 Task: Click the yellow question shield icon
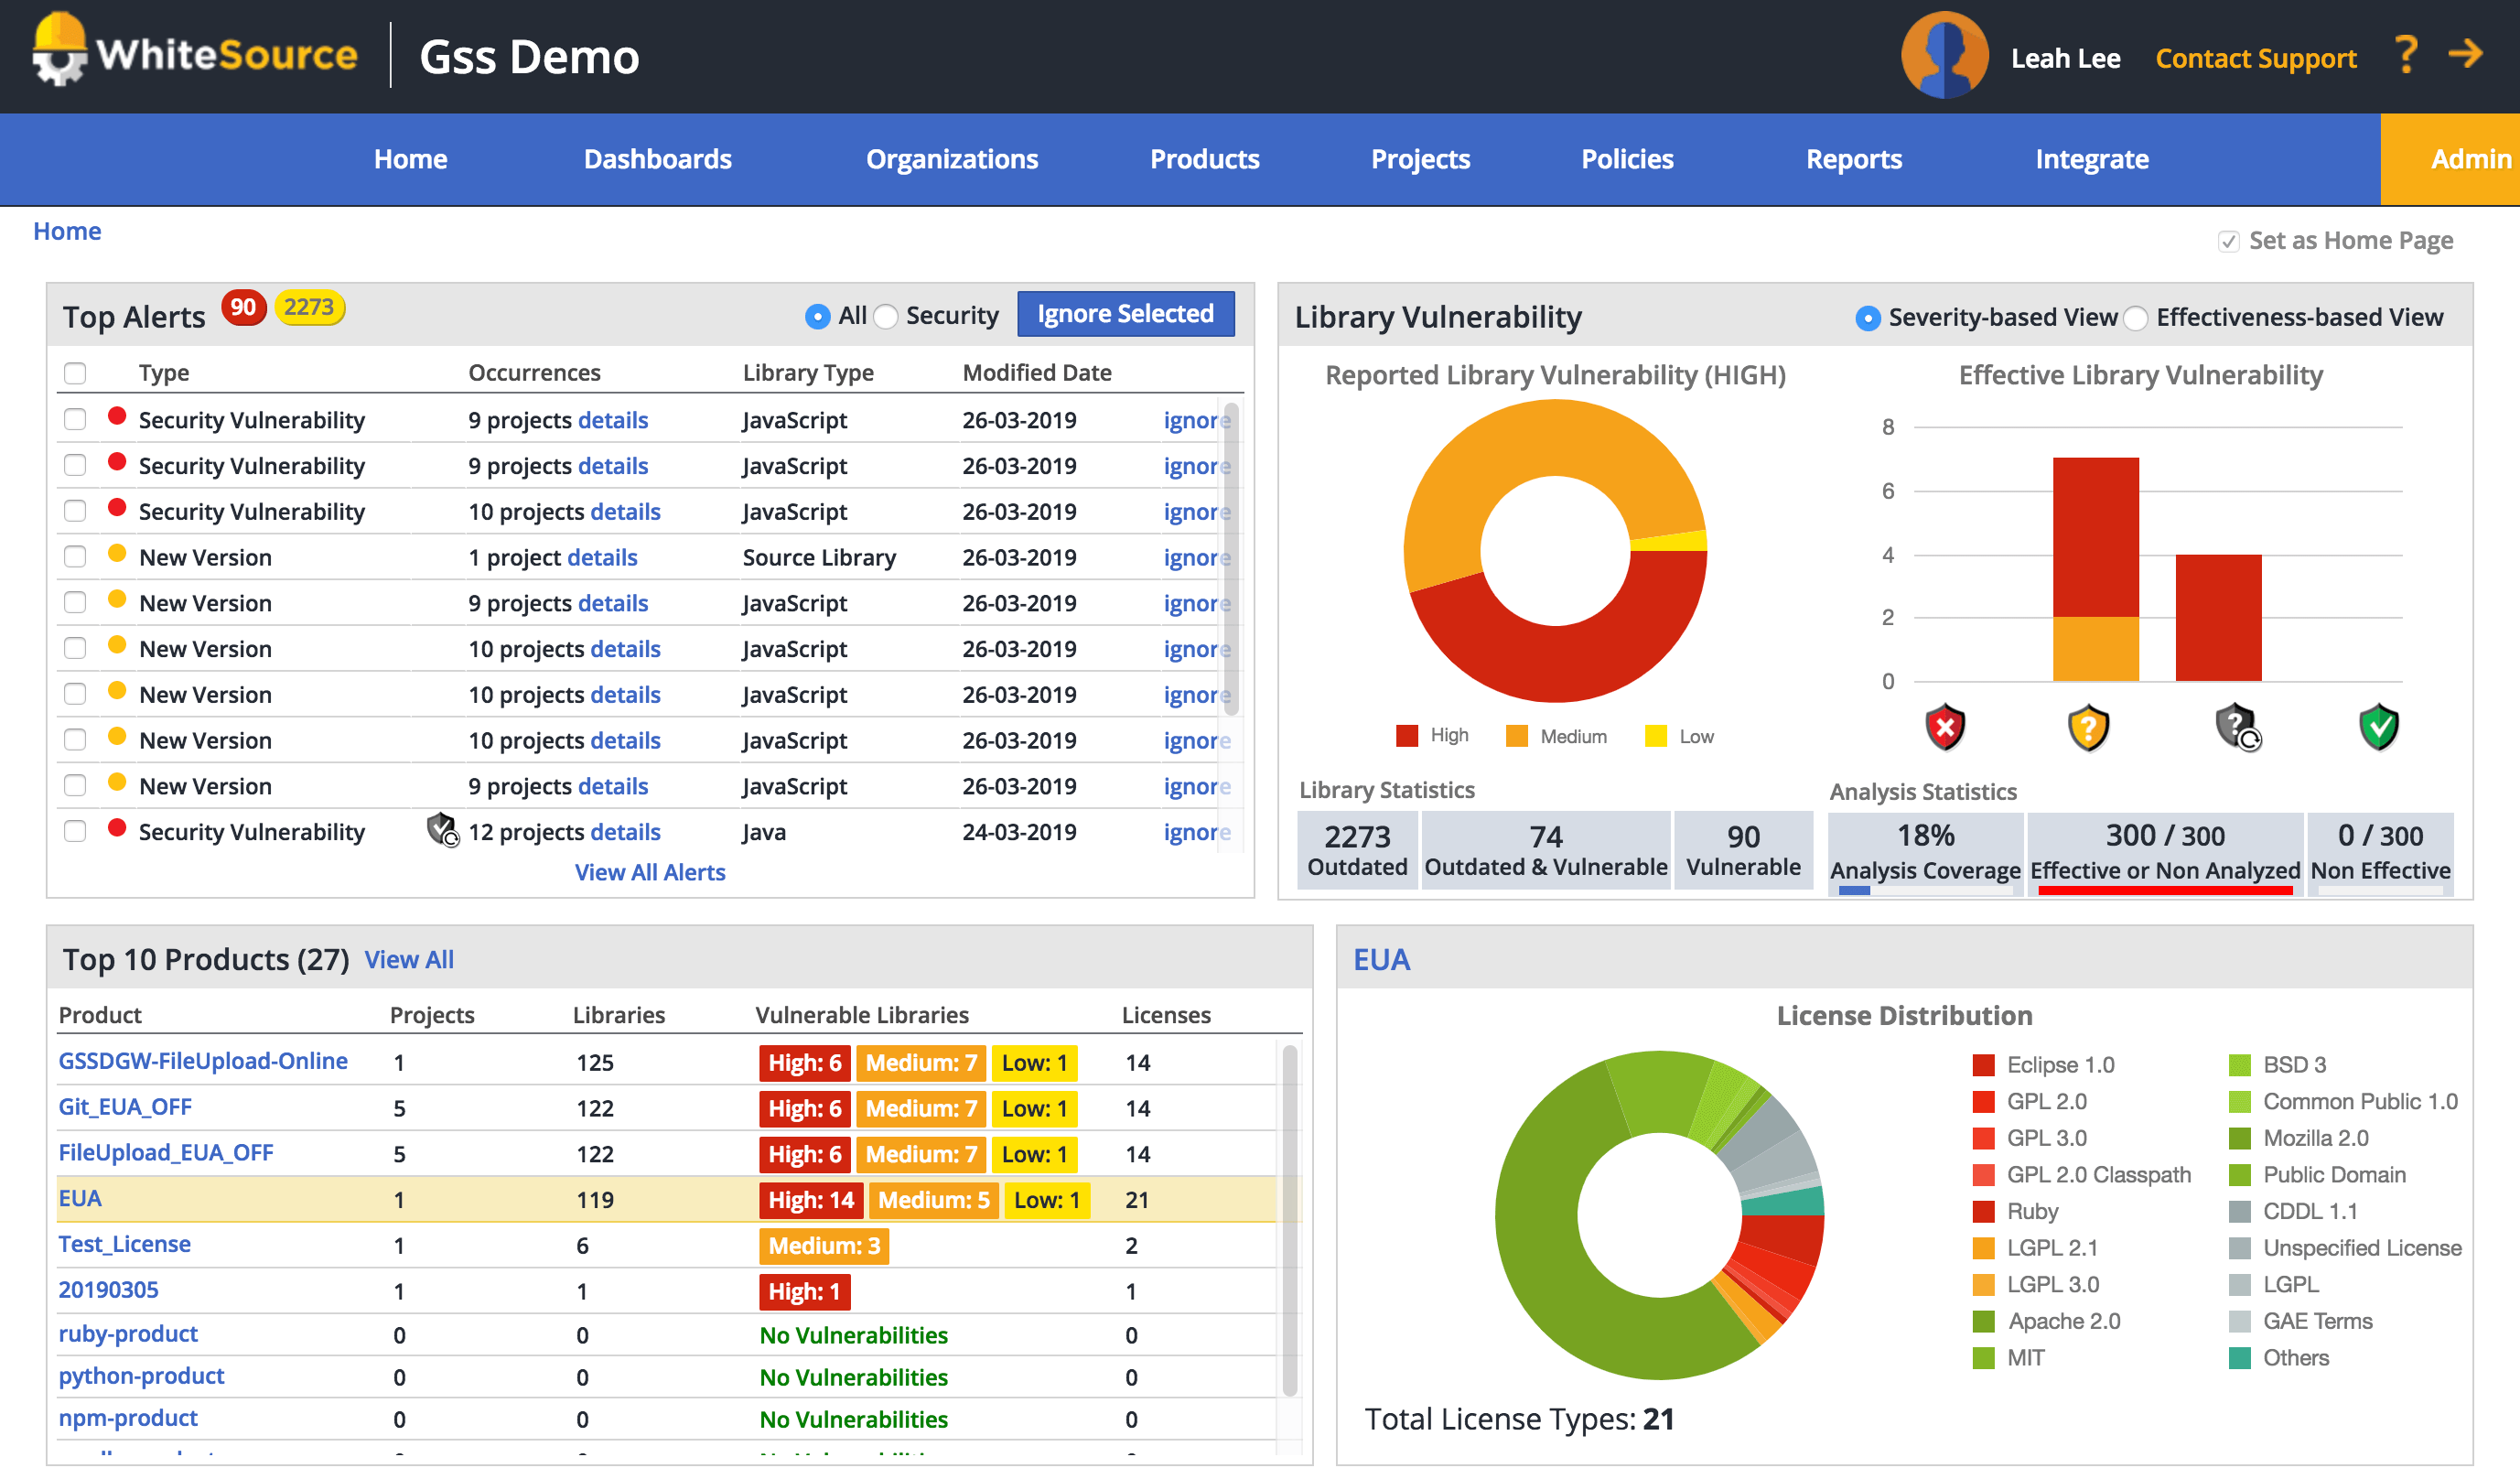pyautogui.click(x=2088, y=727)
